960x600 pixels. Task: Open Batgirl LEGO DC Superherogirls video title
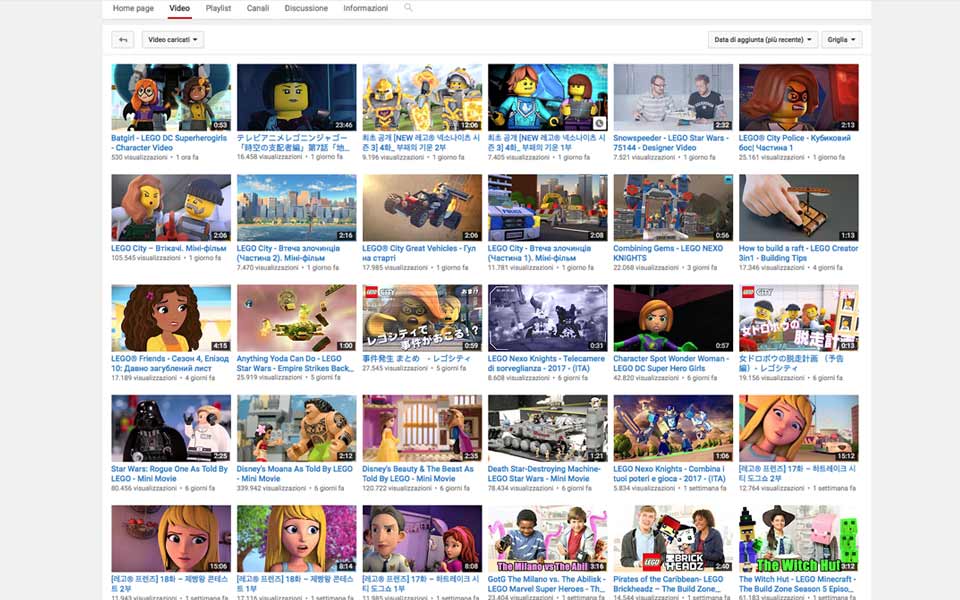[x=169, y=142]
